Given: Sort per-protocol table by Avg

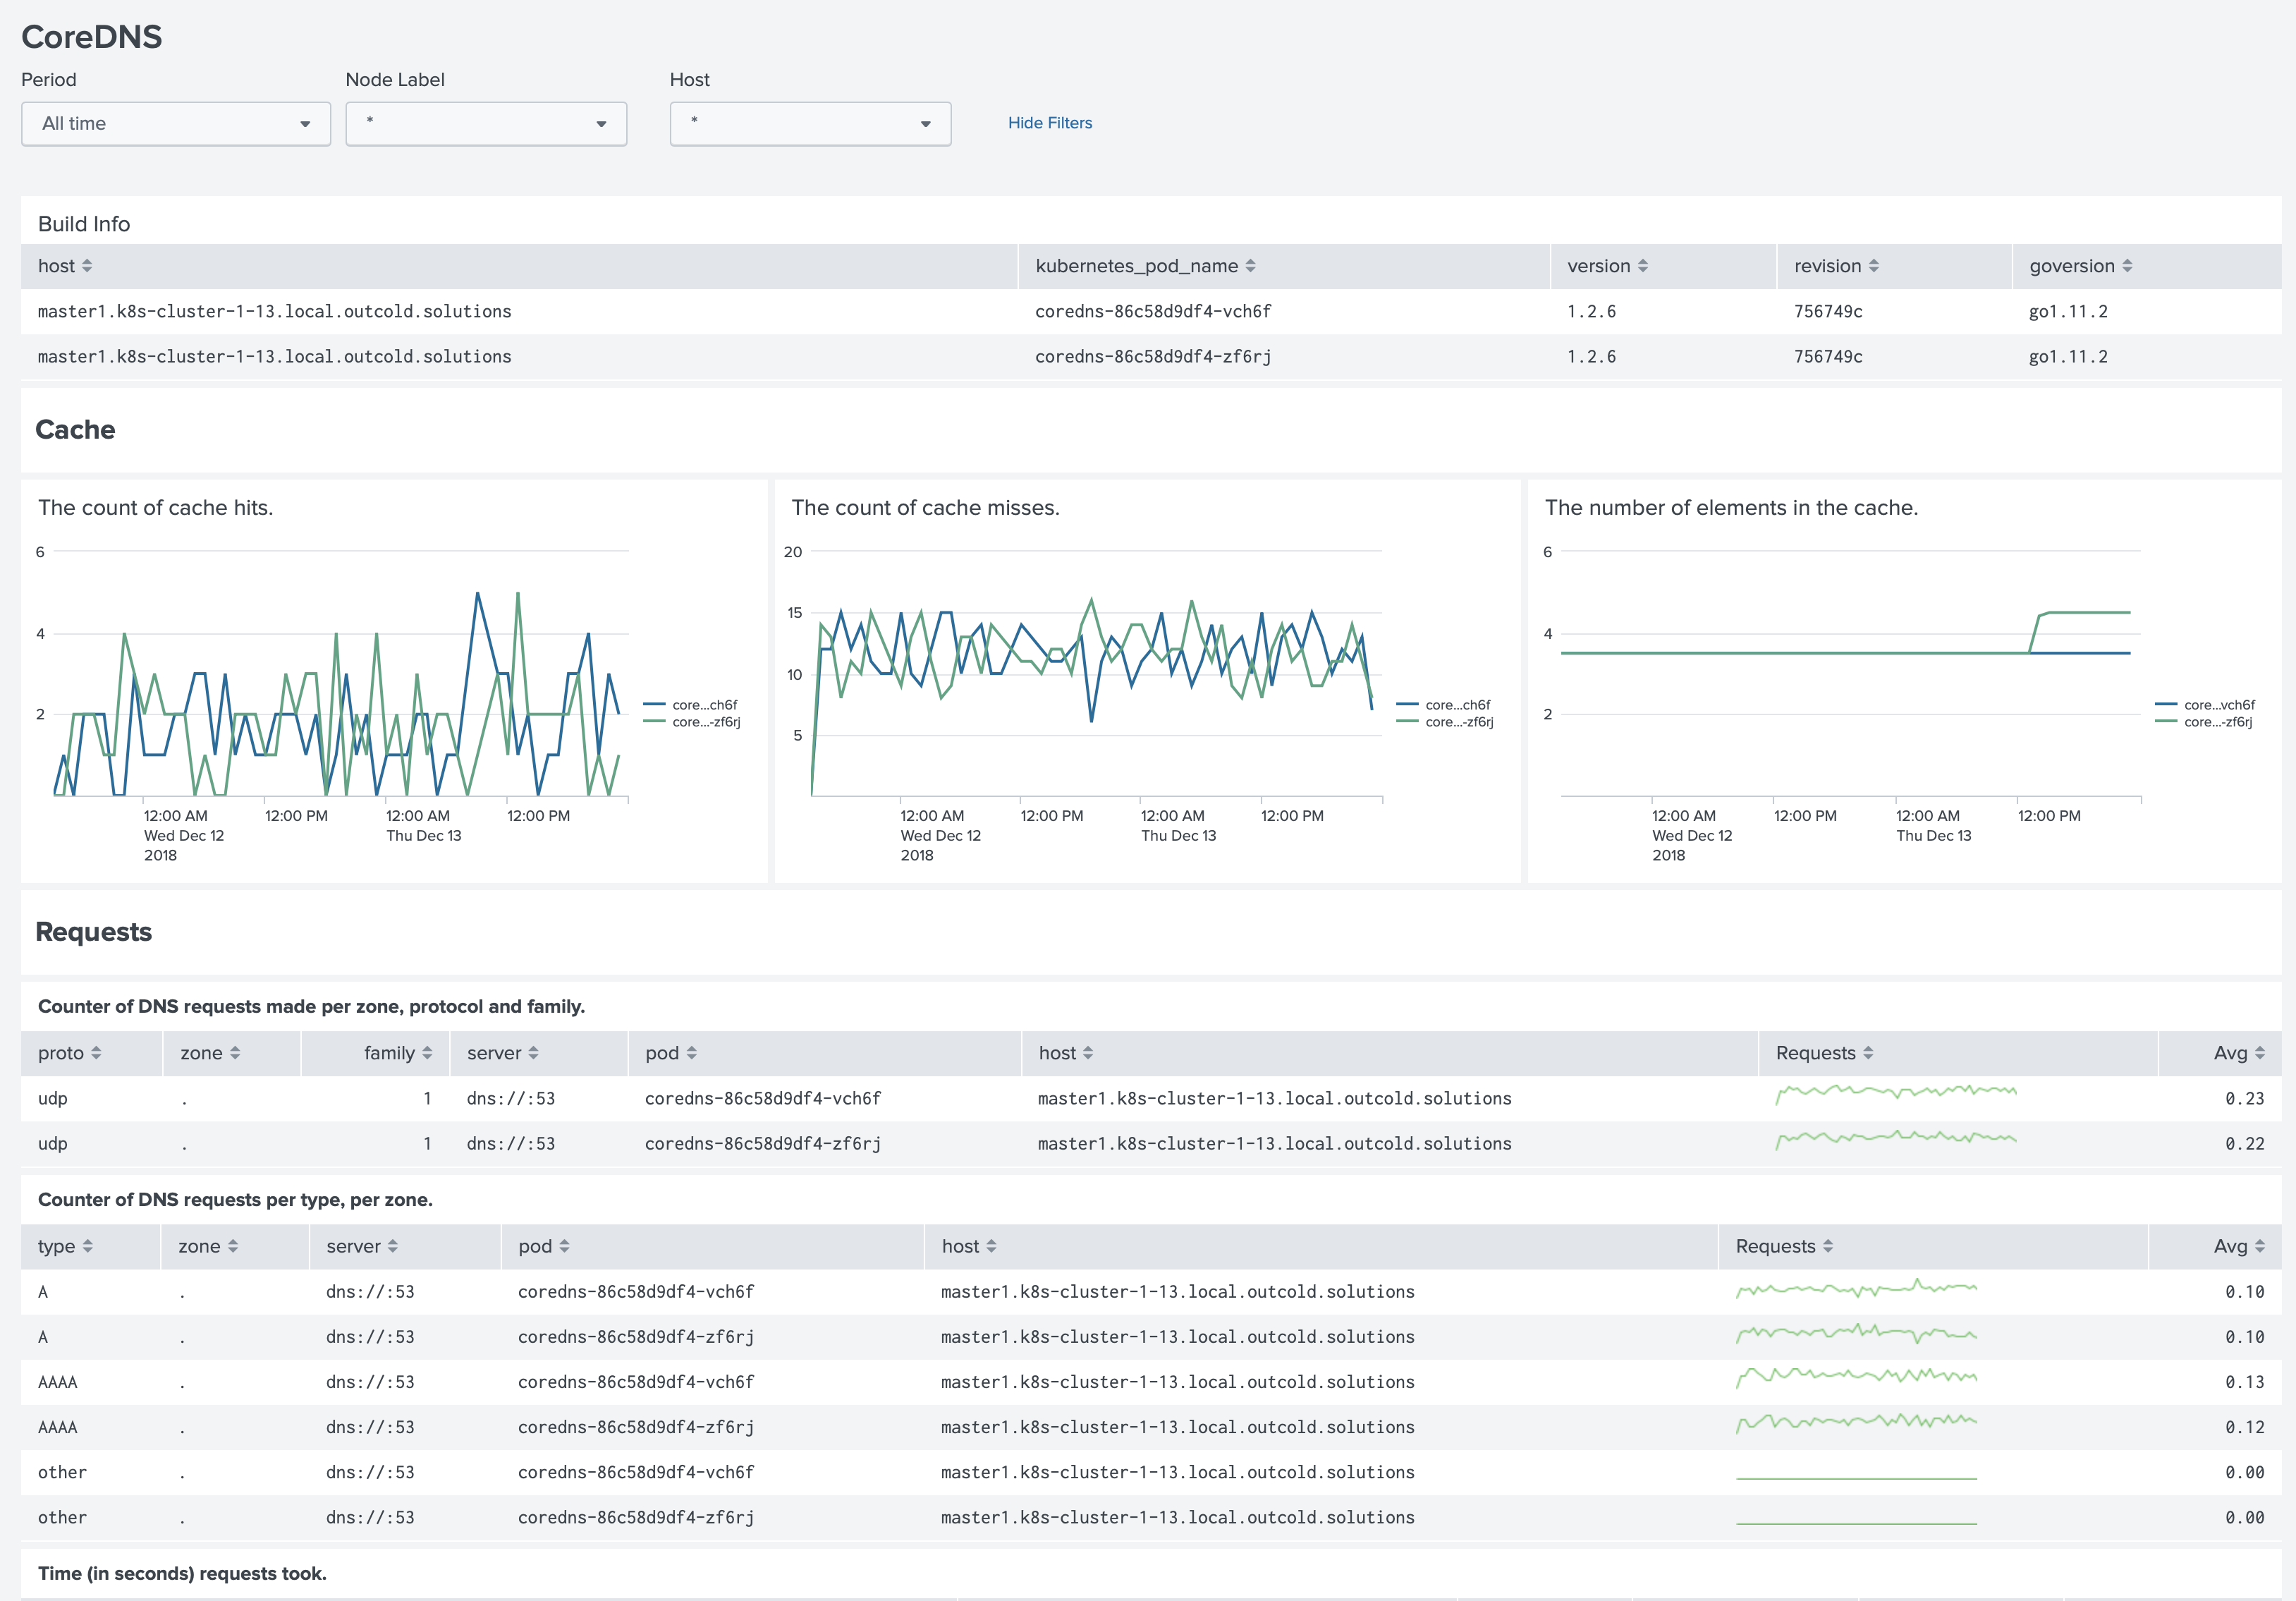Looking at the screenshot, I should 2239,1053.
